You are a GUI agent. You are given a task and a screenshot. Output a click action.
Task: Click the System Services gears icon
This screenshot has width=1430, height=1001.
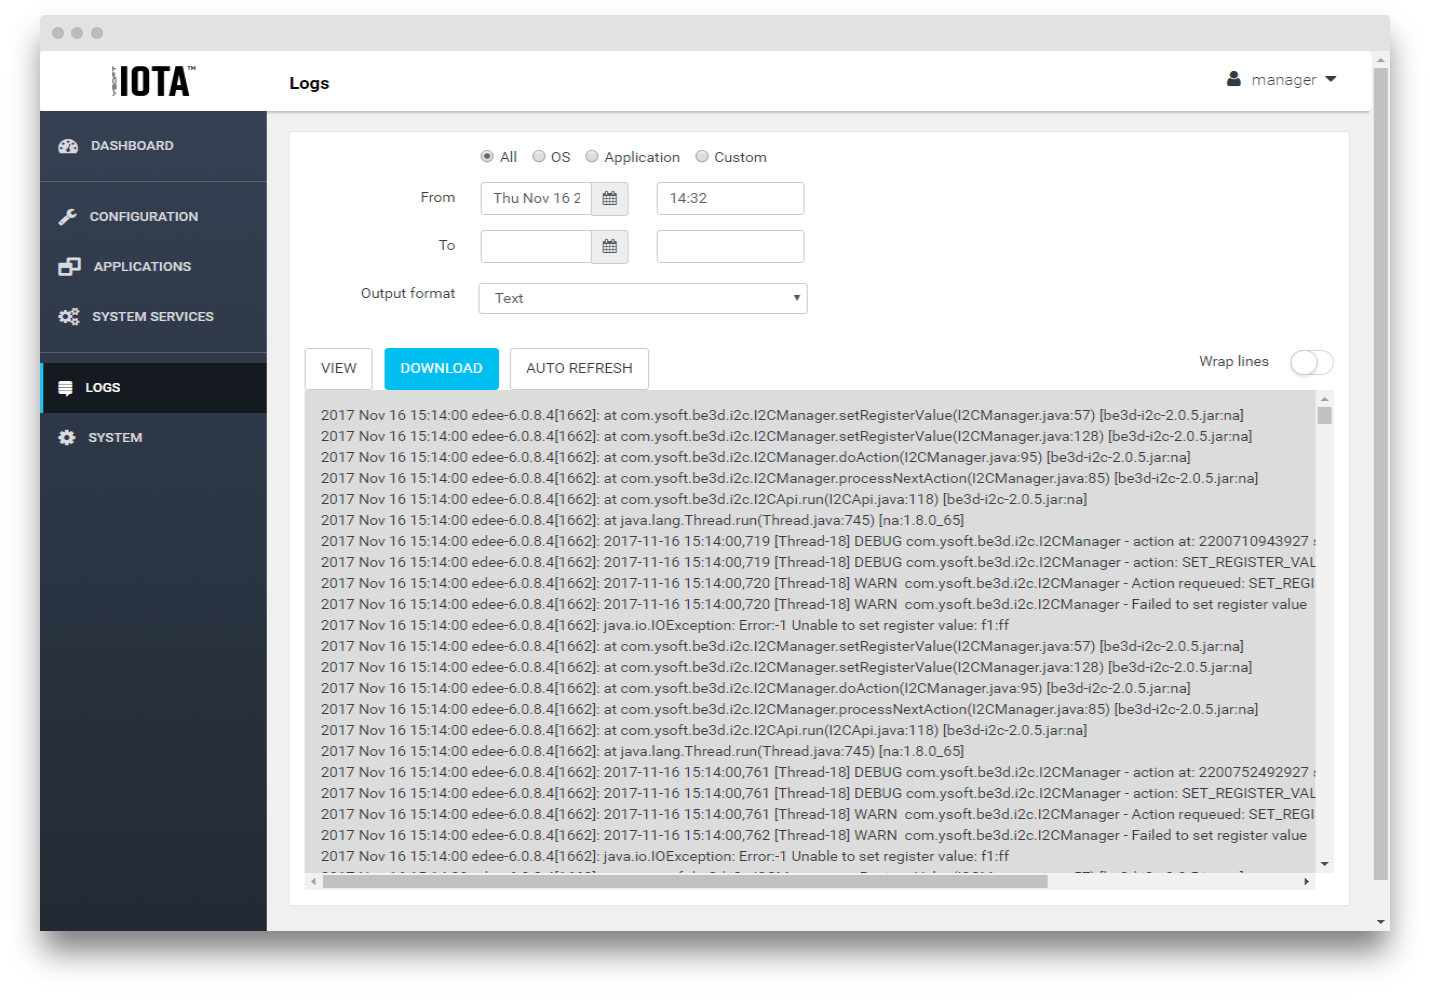pos(69,317)
